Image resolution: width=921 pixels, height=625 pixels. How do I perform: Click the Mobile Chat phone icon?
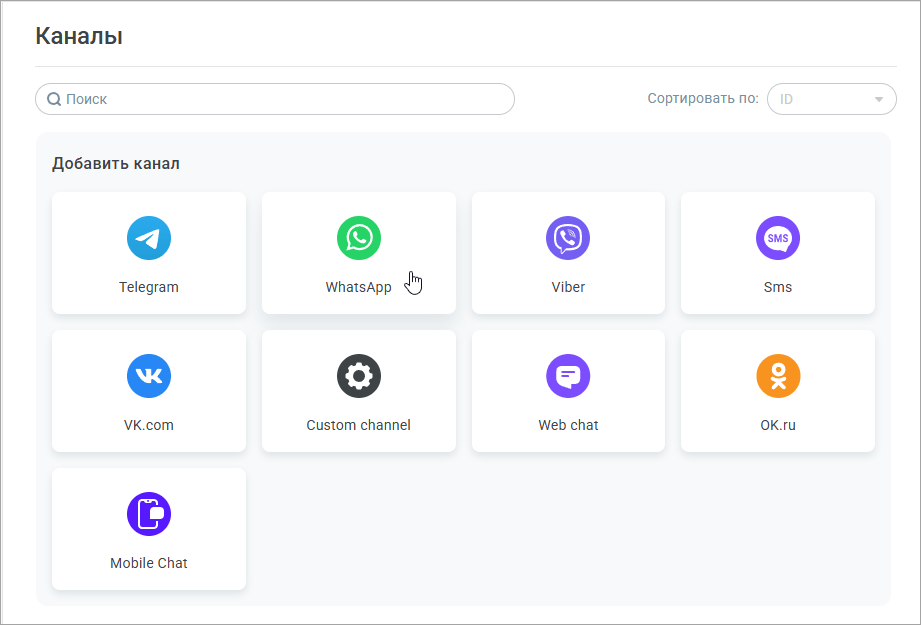tap(149, 514)
